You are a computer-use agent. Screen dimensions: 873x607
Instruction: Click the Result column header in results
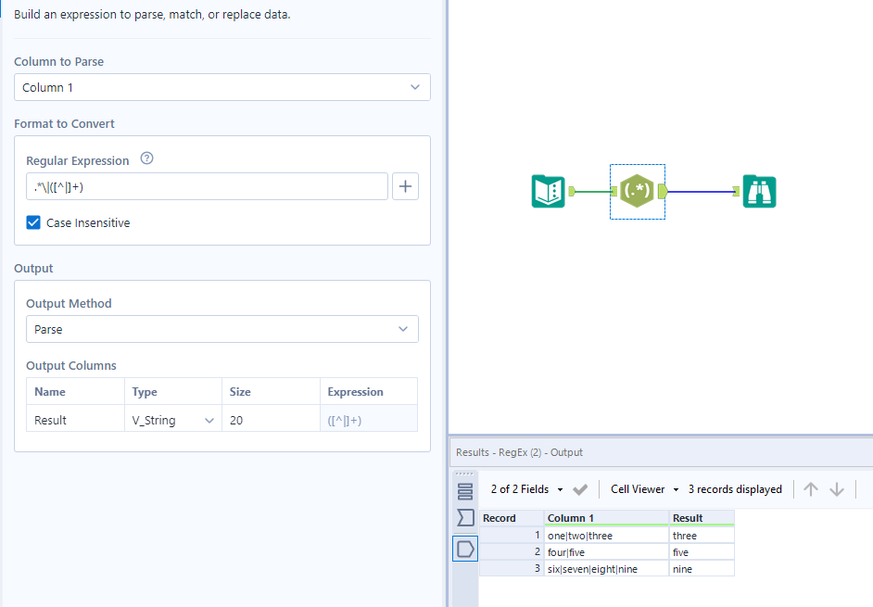pyautogui.click(x=702, y=518)
